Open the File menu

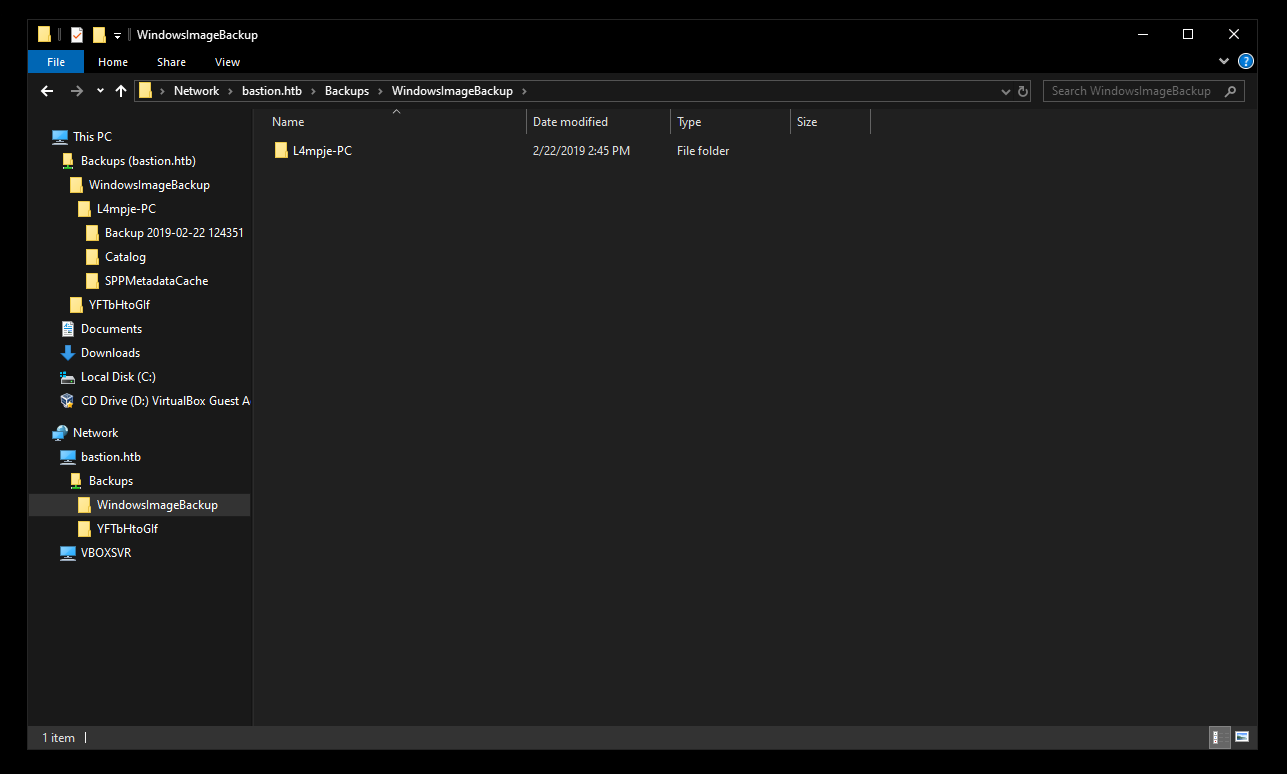[56, 62]
